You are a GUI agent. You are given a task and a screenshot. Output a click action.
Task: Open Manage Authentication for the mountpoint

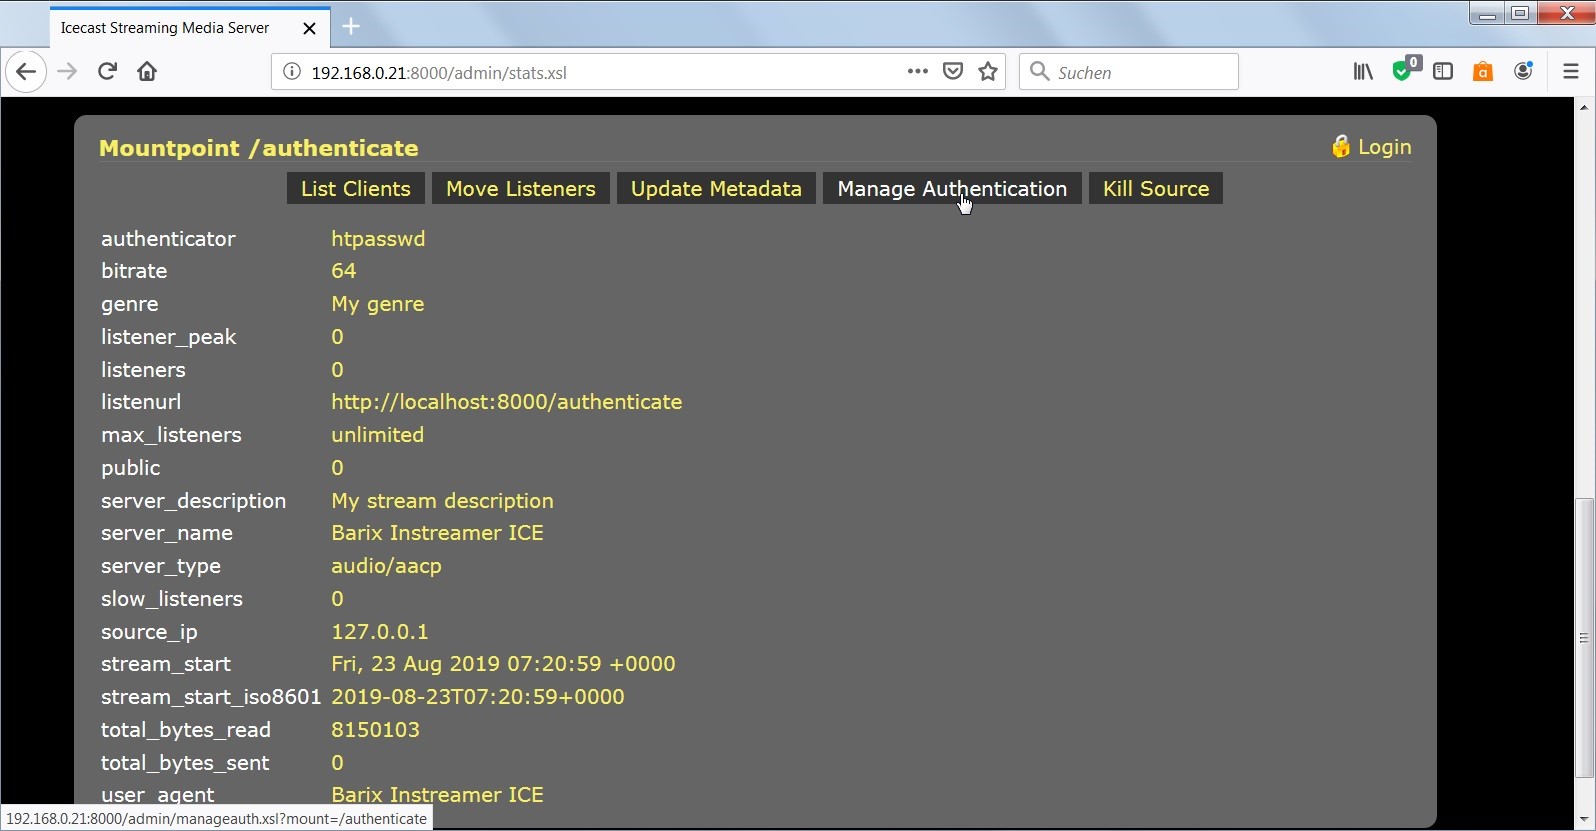[951, 189]
